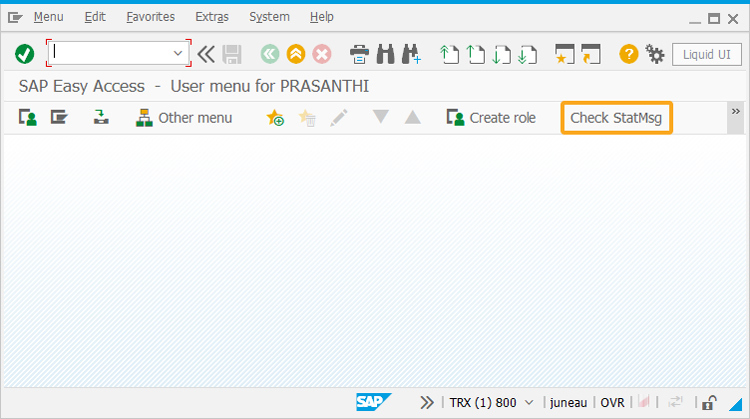Click the SAP Menu icon
Viewport: 750px width, 419px height.
pos(59,117)
